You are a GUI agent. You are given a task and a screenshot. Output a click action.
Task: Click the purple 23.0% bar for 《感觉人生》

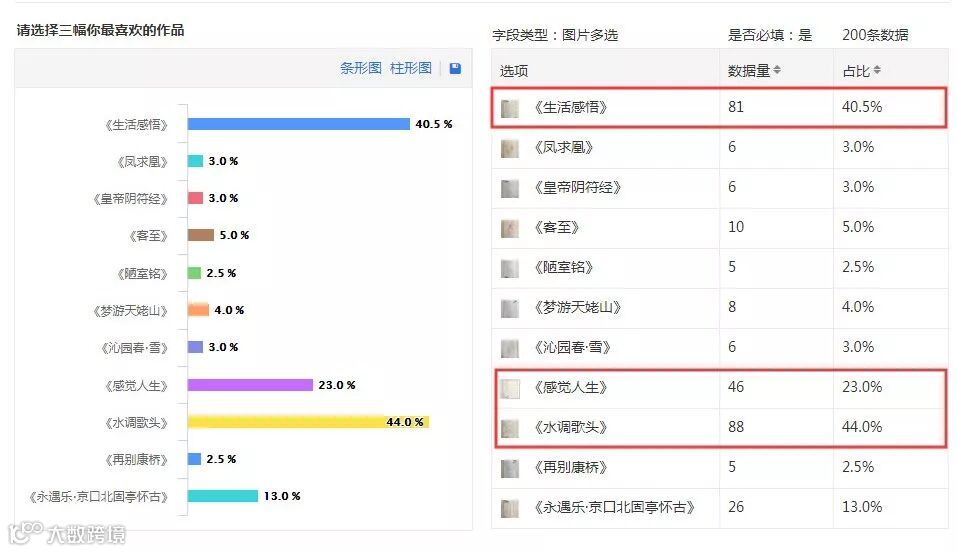click(x=250, y=385)
